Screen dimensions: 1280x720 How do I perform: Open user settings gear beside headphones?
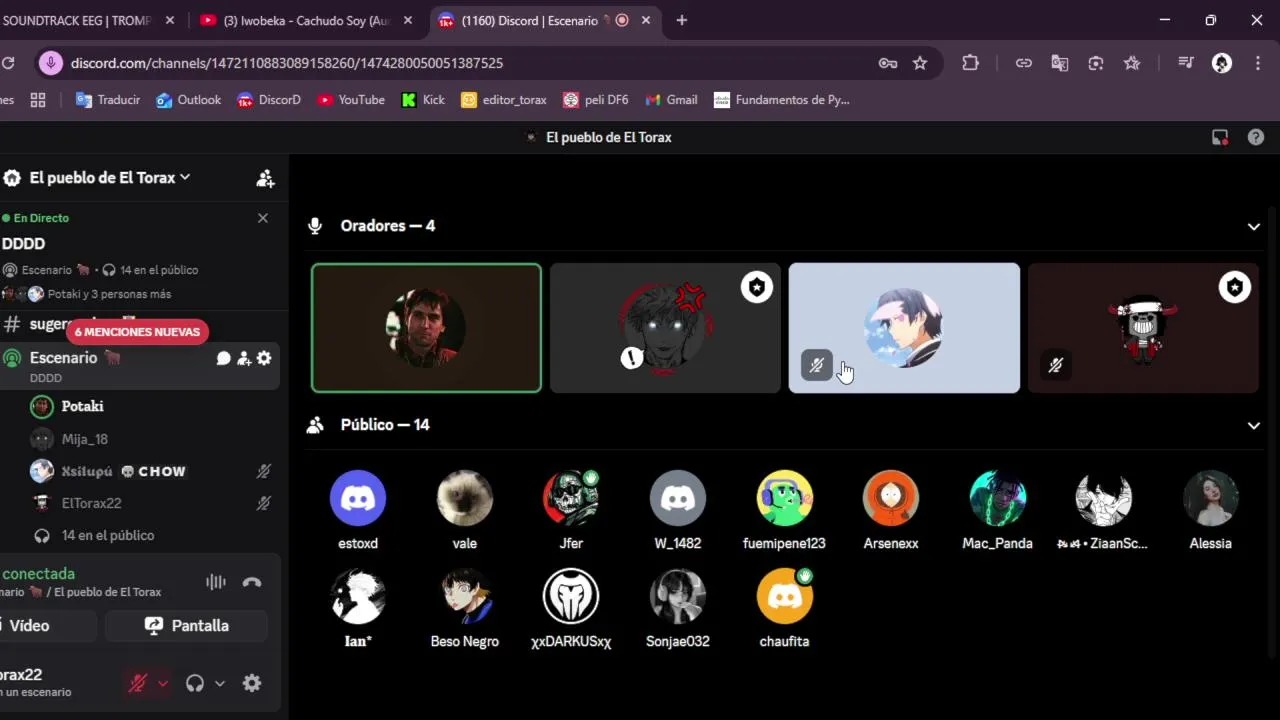[x=252, y=683]
